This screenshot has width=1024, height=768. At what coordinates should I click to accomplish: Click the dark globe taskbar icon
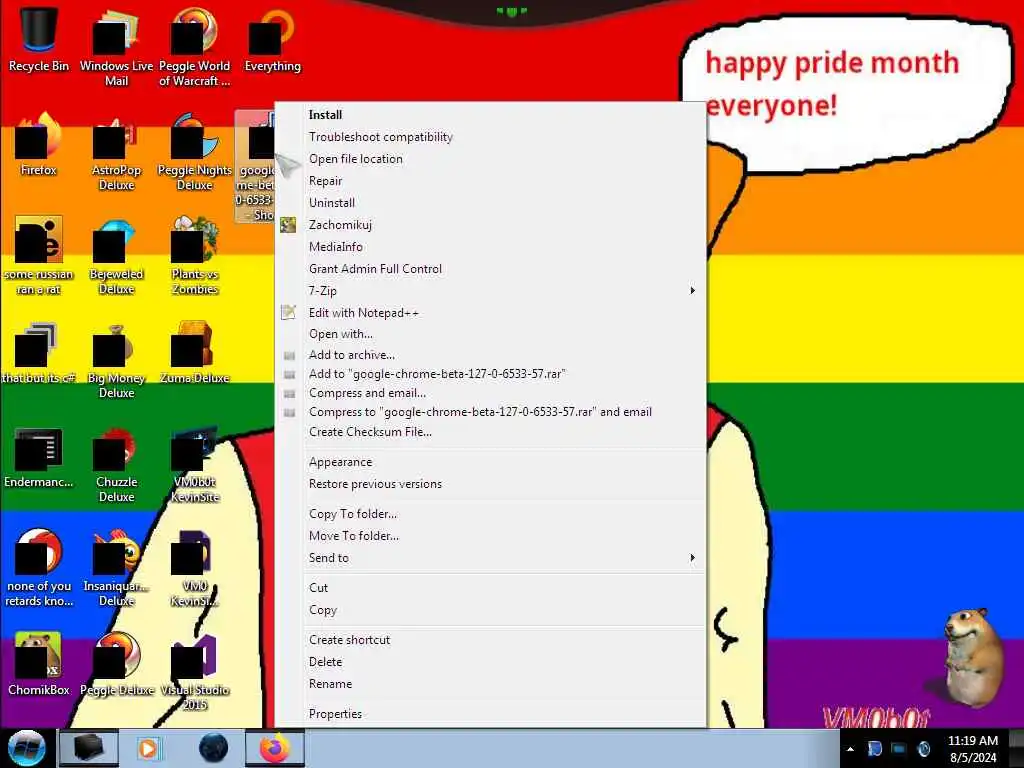pos(214,748)
